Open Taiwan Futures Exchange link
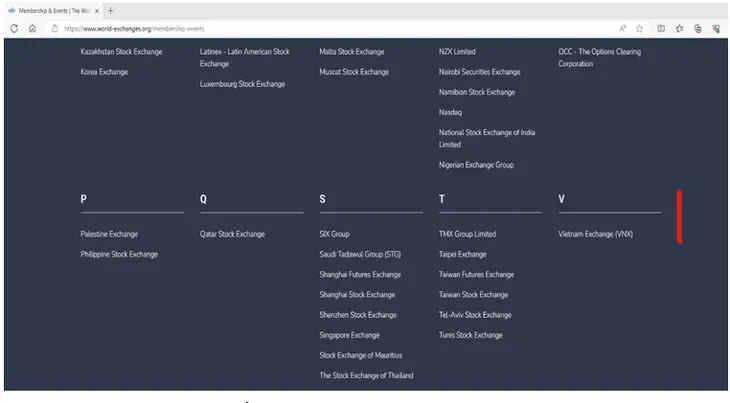The width and height of the screenshot is (730, 403). 477,275
